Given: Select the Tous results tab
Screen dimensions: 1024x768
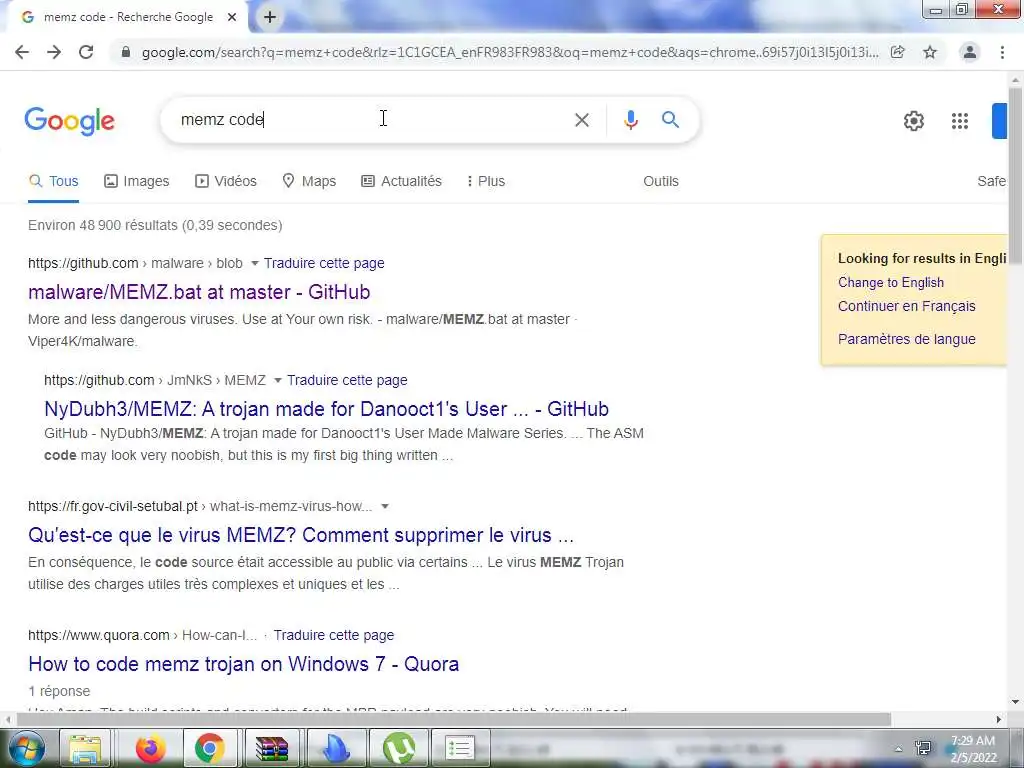Looking at the screenshot, I should point(54,182).
